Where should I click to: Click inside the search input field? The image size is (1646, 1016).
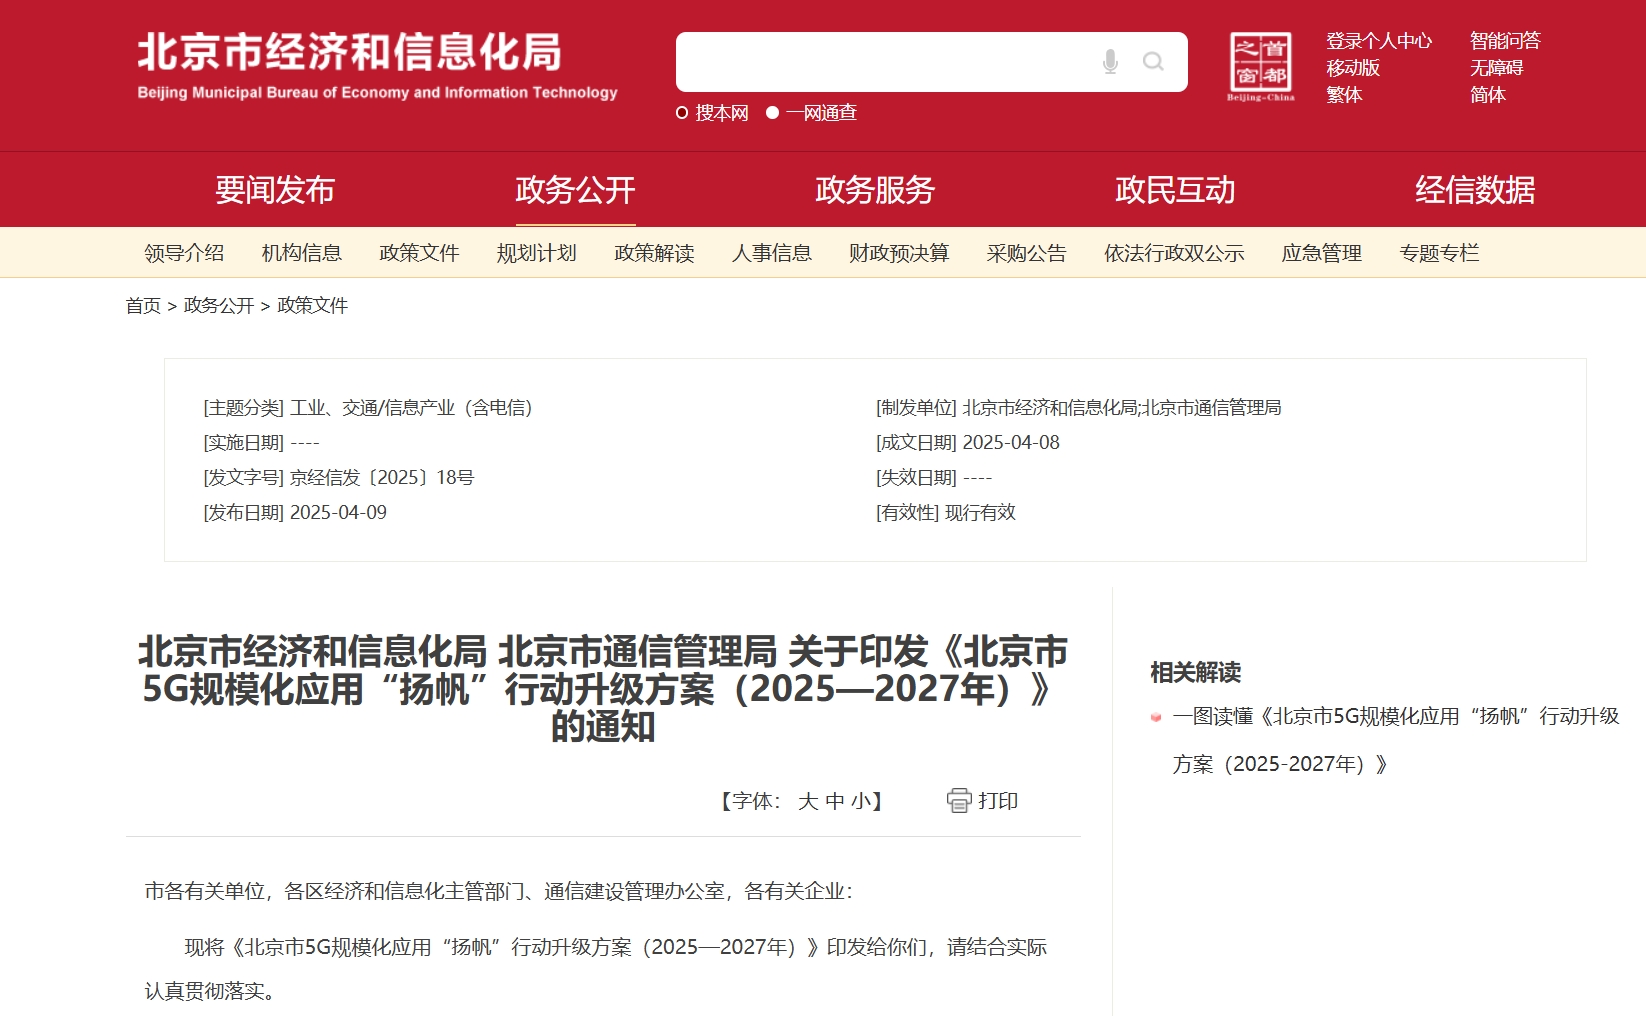tap(880, 62)
